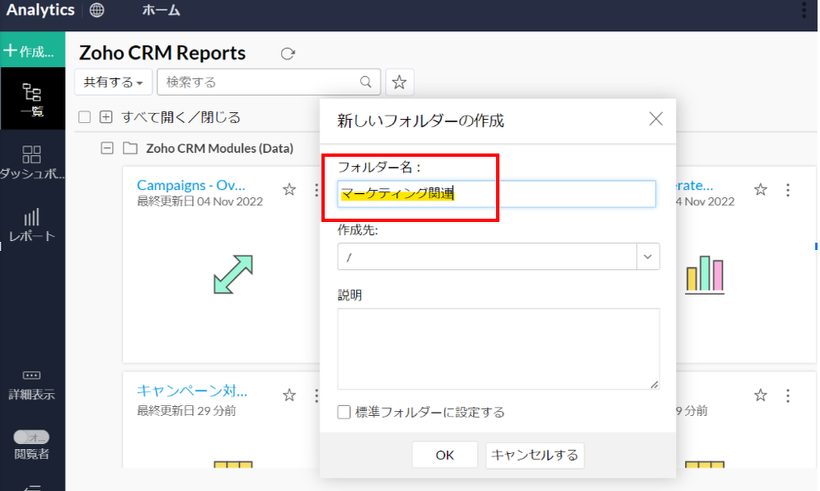This screenshot has height=491, width=820.
Task: Close the 新しいフォルダーの作成 dialog
Action: [656, 119]
